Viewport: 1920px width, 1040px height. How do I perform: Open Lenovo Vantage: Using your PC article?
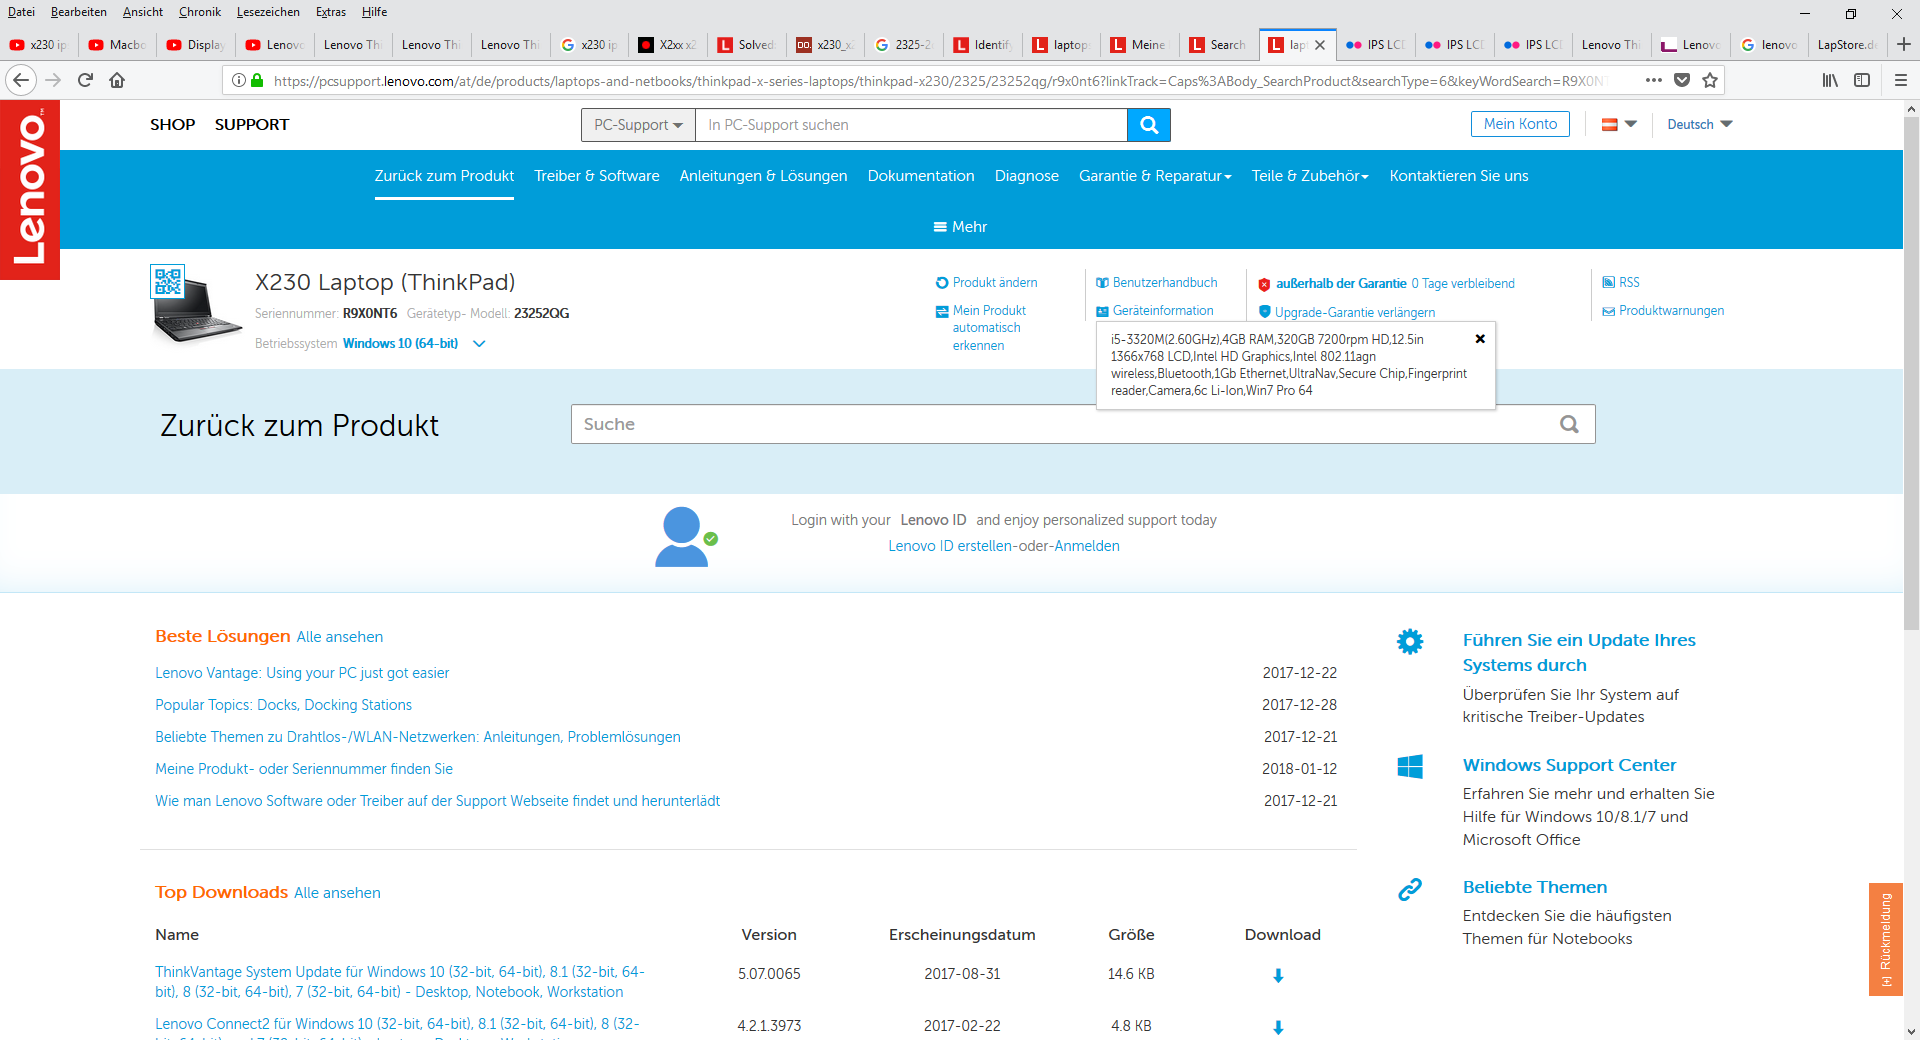point(302,673)
